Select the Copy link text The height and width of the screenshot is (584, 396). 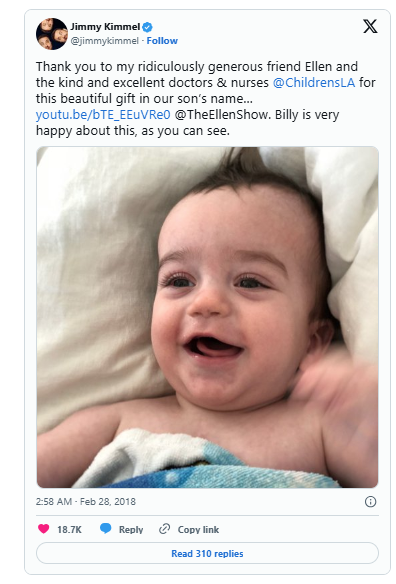[x=198, y=530]
